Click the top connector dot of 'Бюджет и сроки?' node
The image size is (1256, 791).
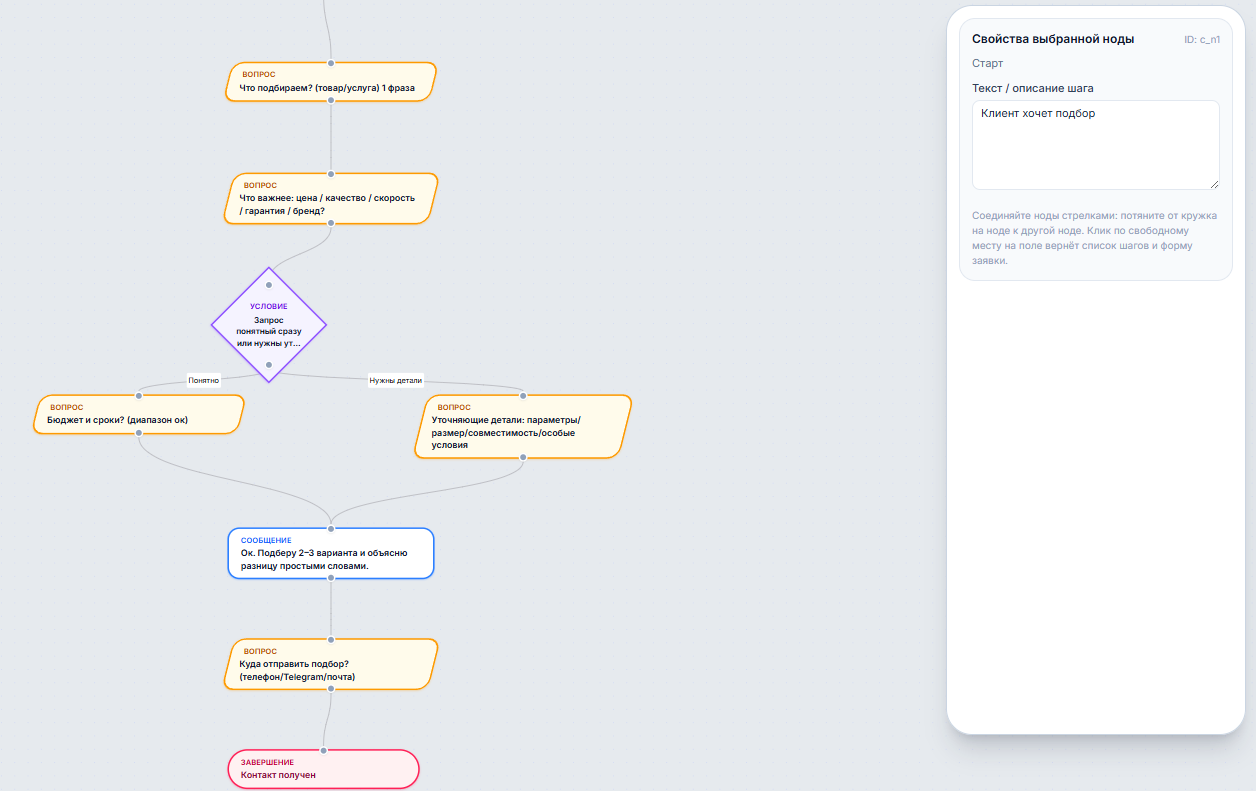tap(139, 395)
